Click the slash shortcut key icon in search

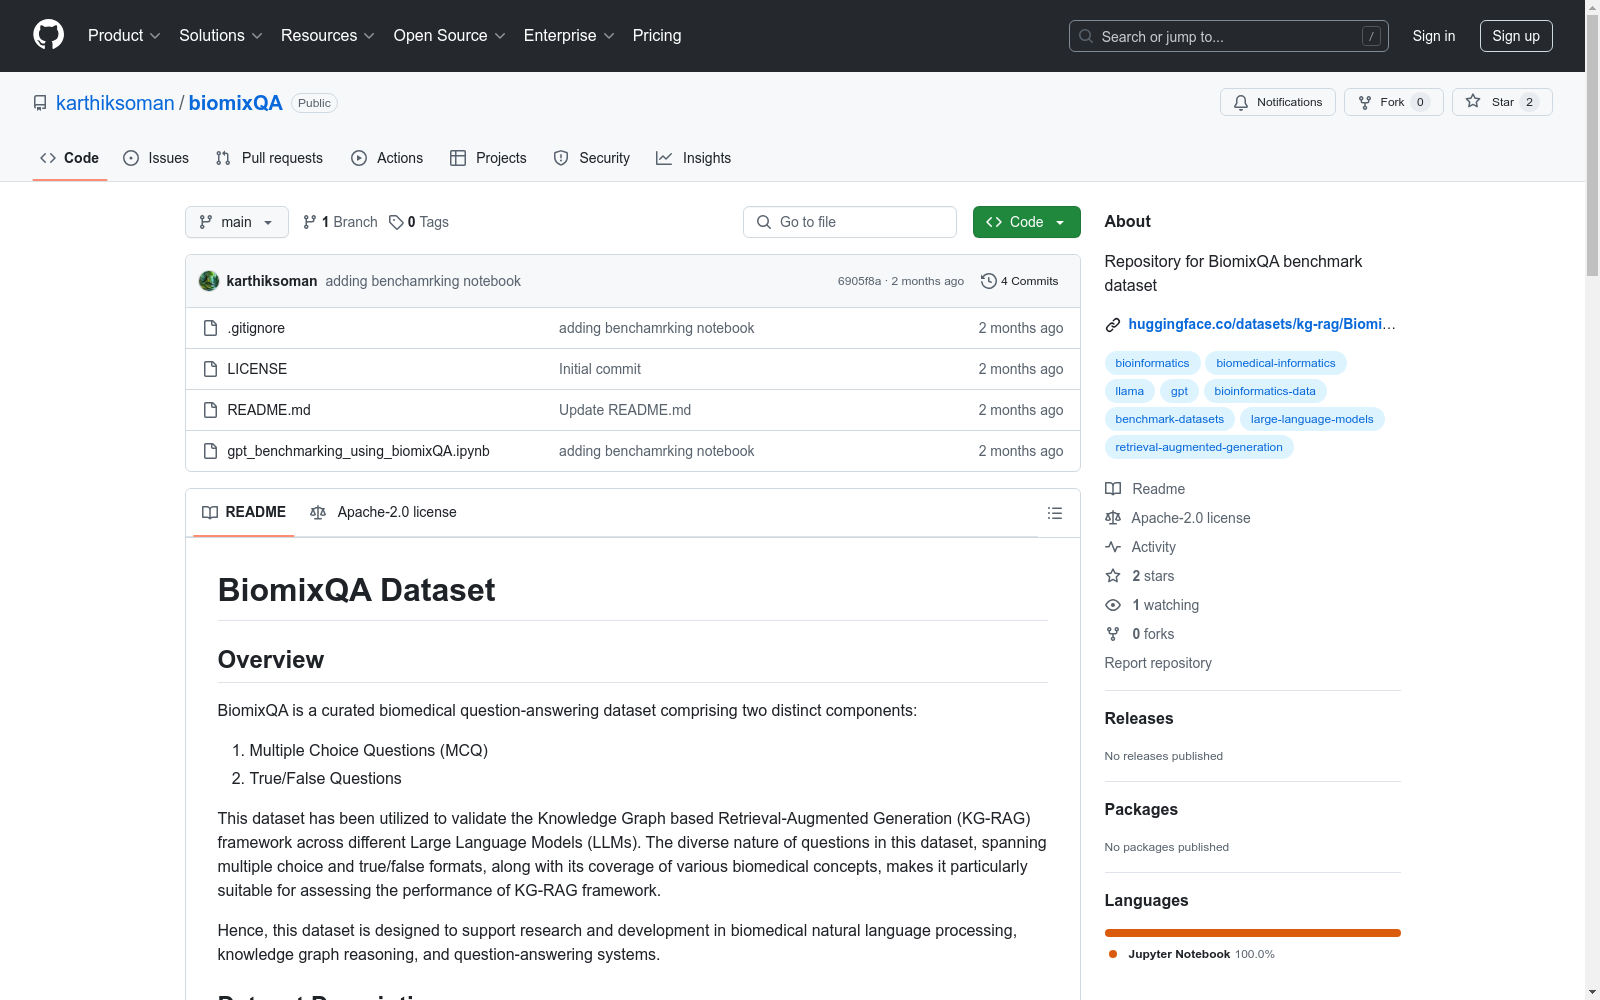point(1371,36)
